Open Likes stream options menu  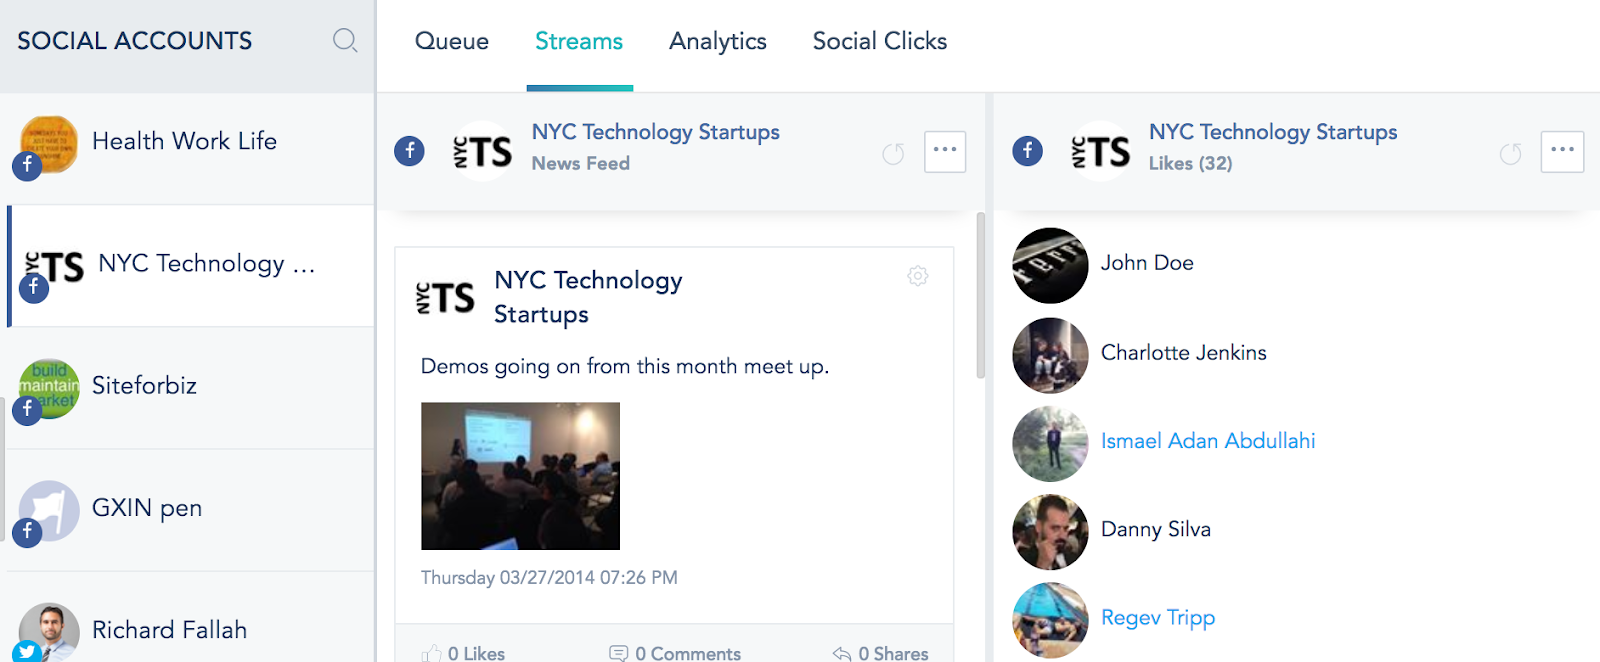[x=1562, y=152]
